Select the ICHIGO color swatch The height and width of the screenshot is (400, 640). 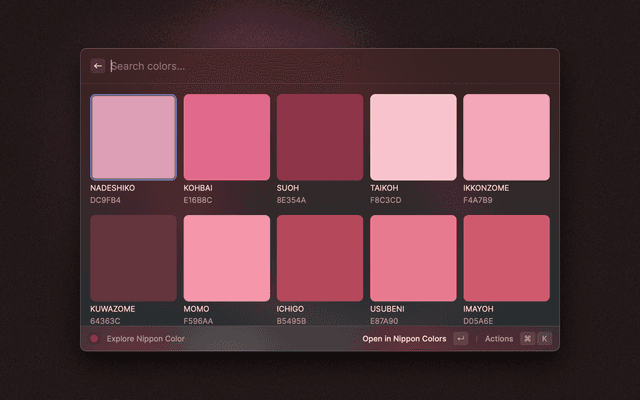[320, 258]
